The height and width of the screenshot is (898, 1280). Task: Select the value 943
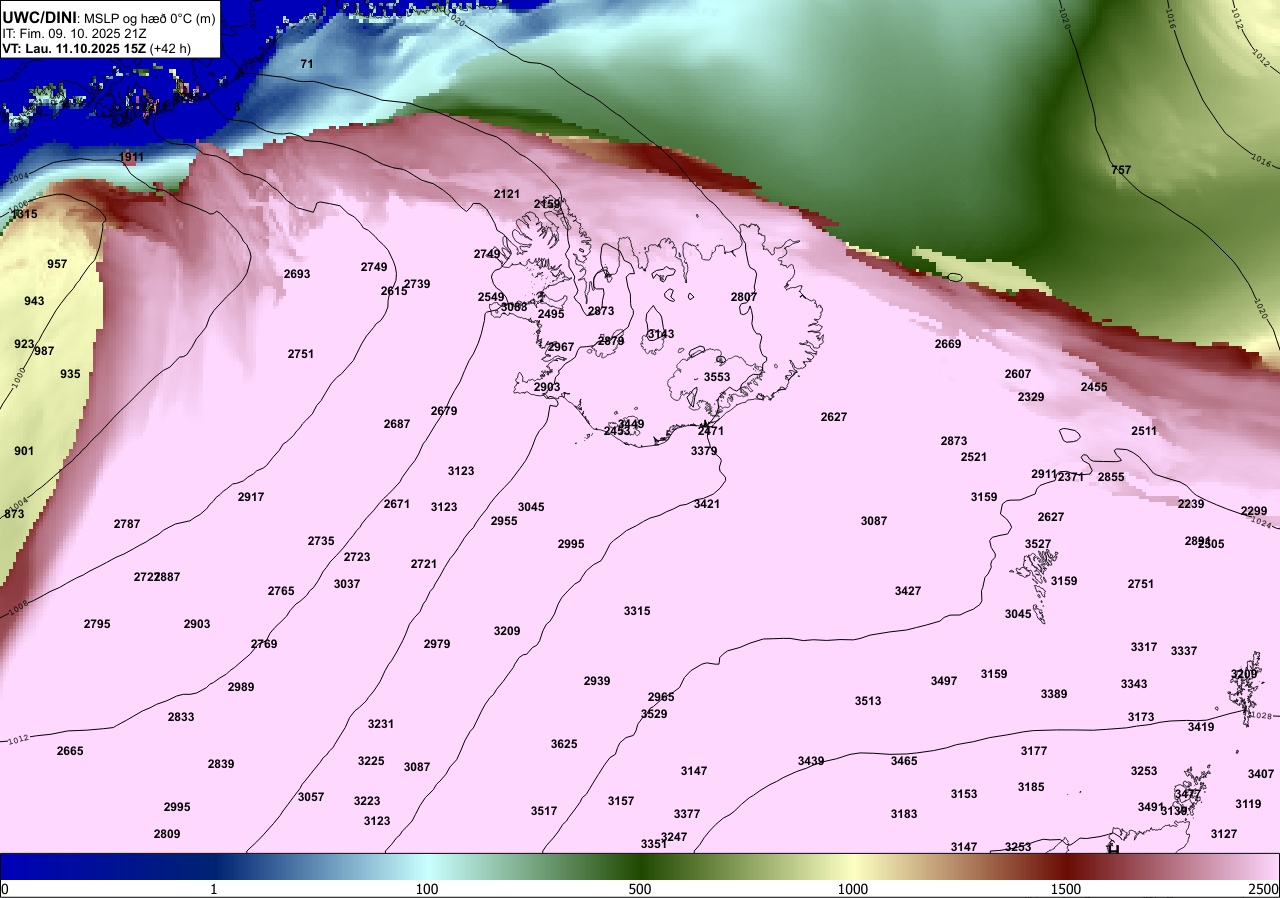[x=34, y=301]
